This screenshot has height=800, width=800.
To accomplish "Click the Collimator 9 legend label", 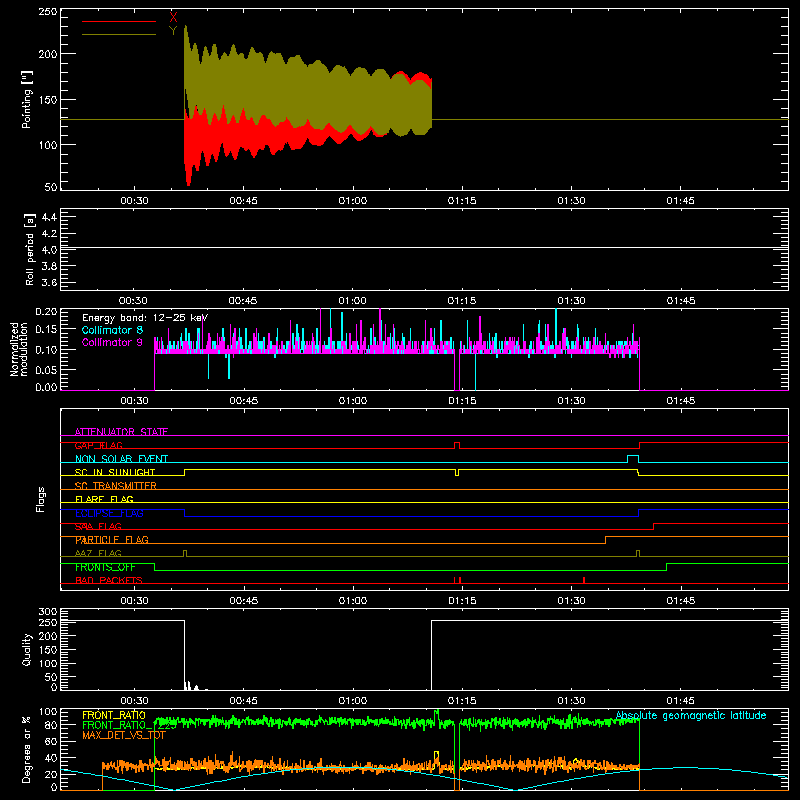I will [112, 342].
